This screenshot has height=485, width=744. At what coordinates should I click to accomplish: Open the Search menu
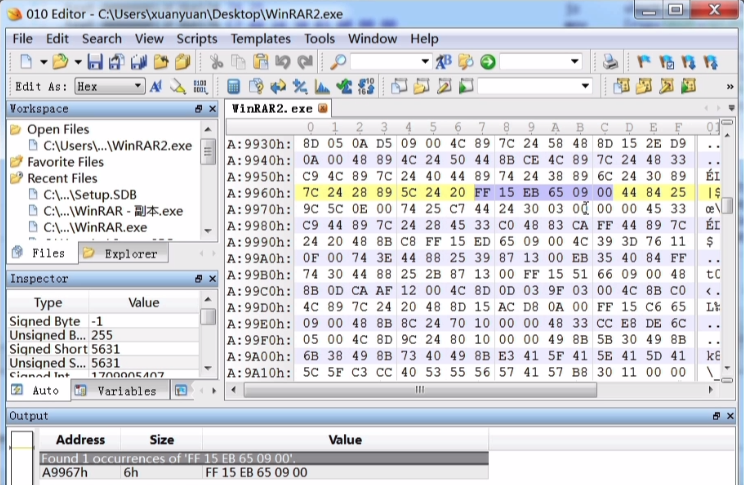click(102, 39)
